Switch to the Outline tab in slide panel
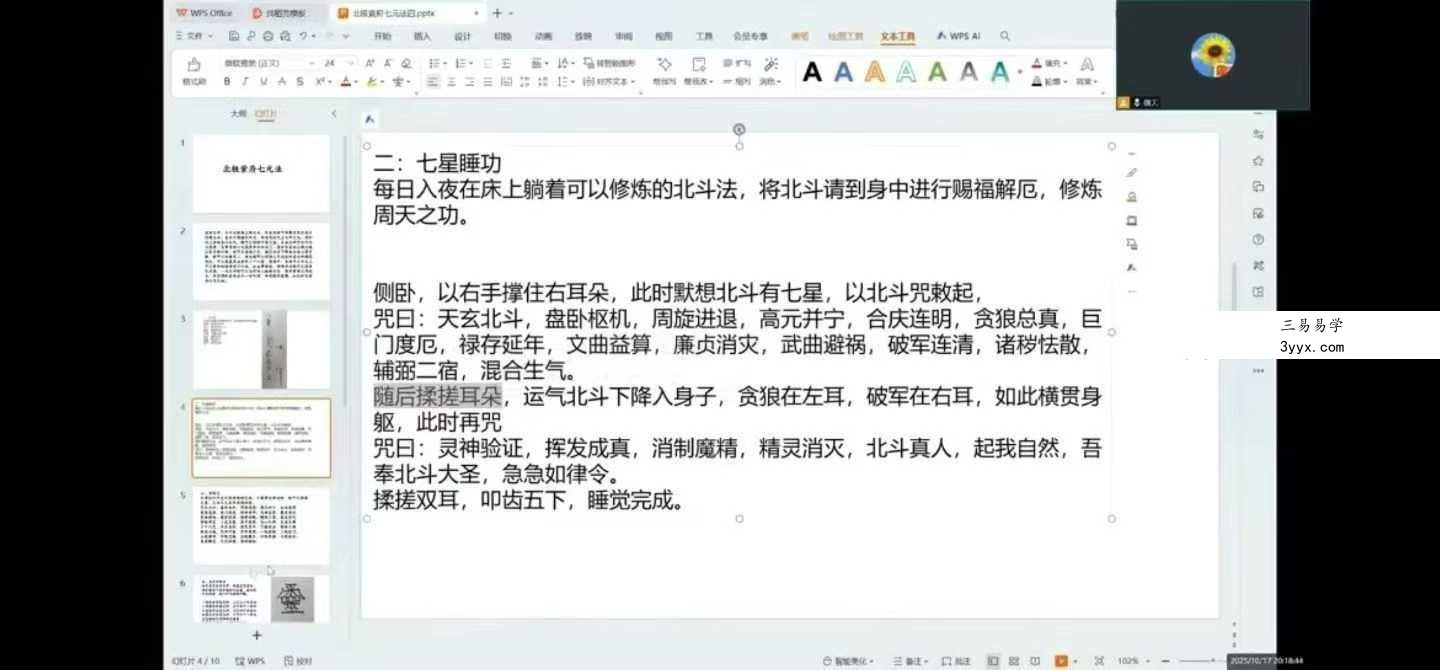The image size is (1440, 670). point(238,114)
